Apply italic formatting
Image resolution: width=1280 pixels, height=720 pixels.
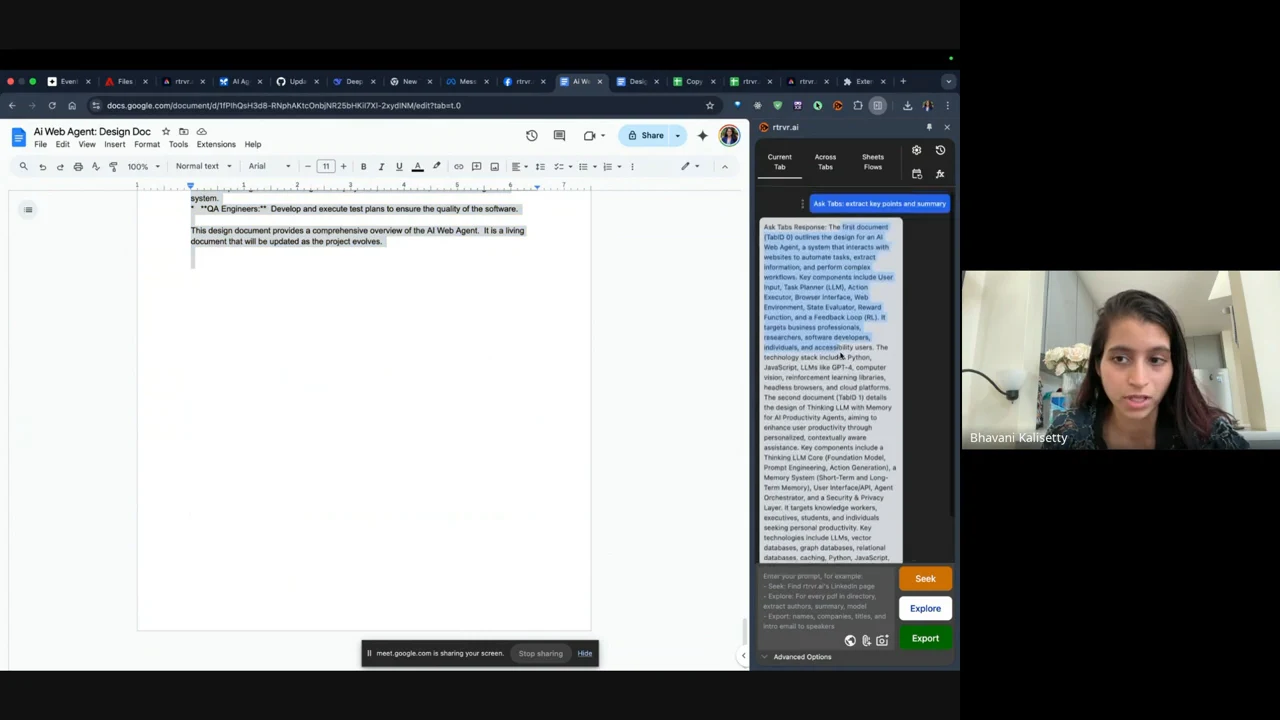[381, 167]
